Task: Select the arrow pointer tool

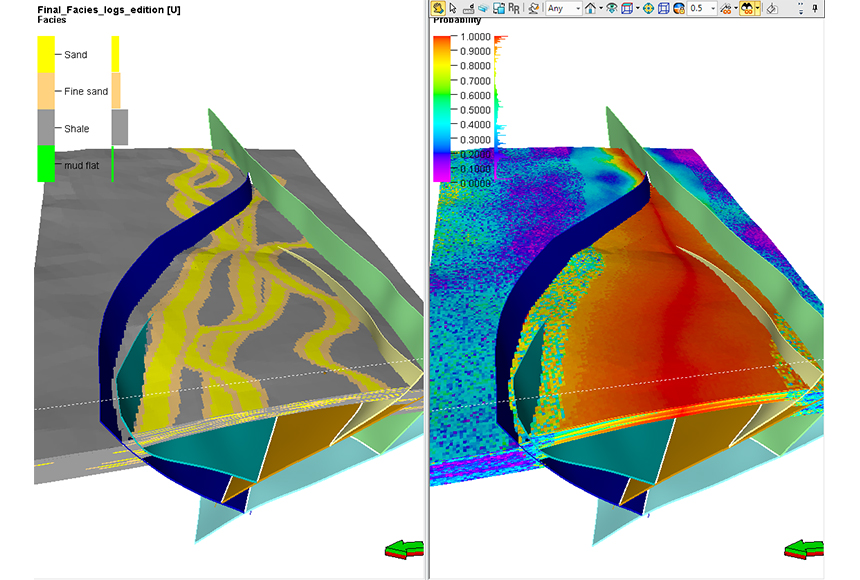Action: (453, 8)
